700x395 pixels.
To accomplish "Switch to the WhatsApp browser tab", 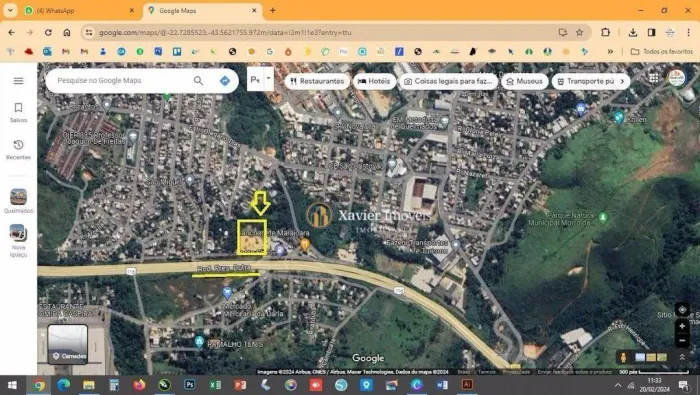I will 78,11.
